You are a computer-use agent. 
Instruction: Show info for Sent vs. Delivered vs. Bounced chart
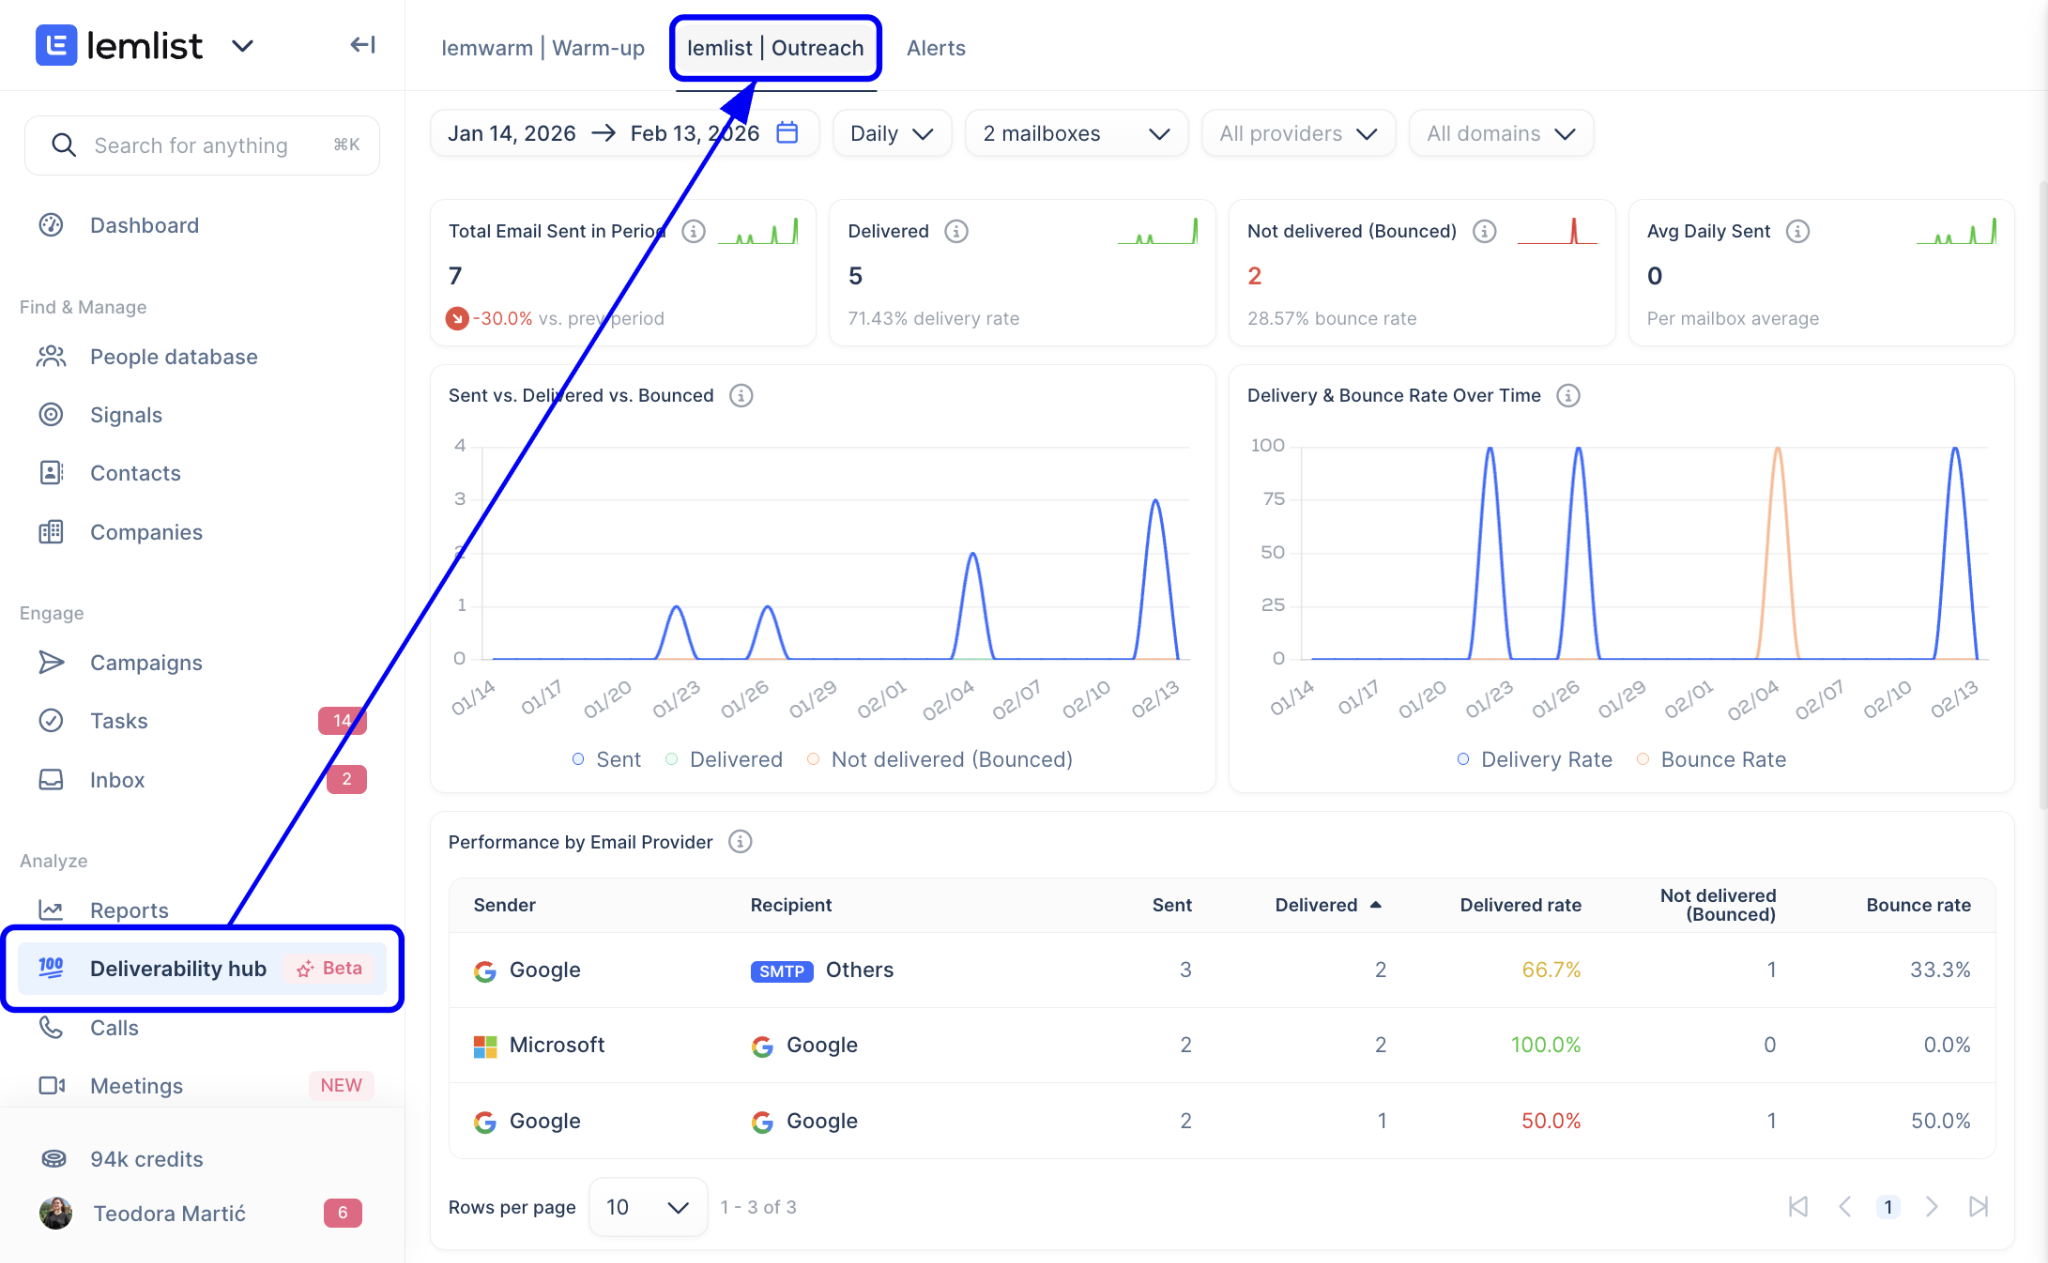(x=741, y=395)
